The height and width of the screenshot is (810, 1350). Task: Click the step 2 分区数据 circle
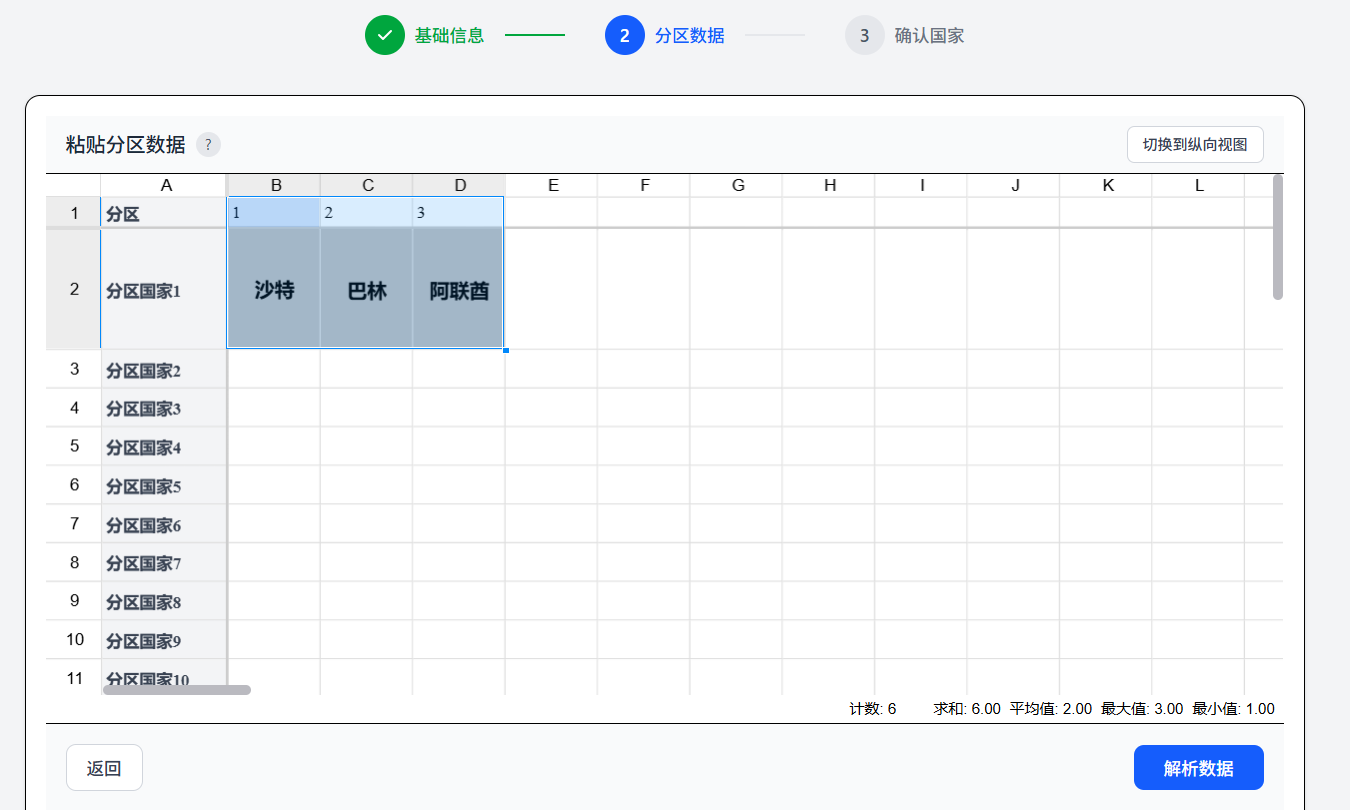coord(625,36)
